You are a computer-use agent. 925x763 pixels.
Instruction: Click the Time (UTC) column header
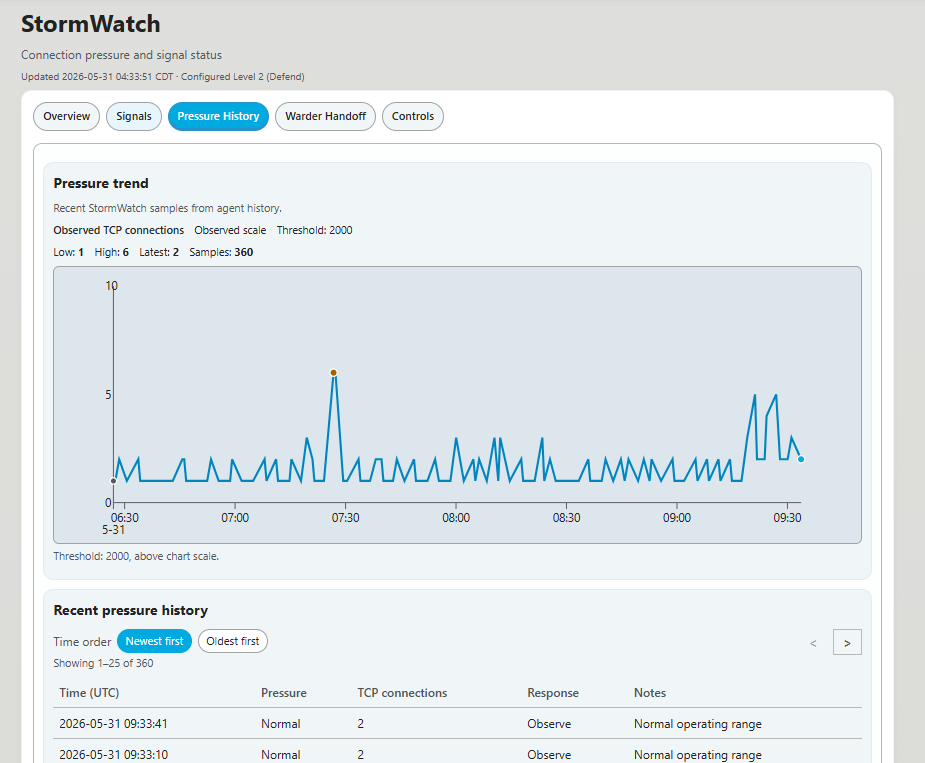click(x=89, y=693)
